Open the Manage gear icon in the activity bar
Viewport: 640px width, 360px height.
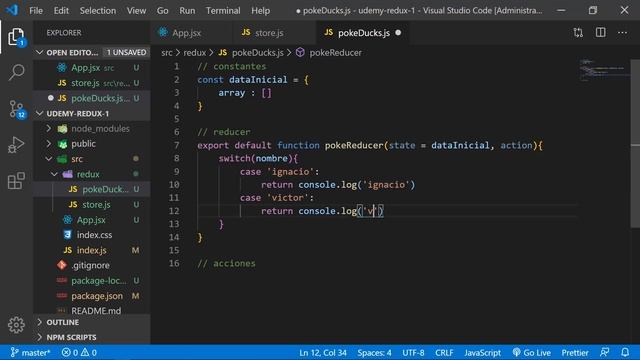pyautogui.click(x=16, y=325)
